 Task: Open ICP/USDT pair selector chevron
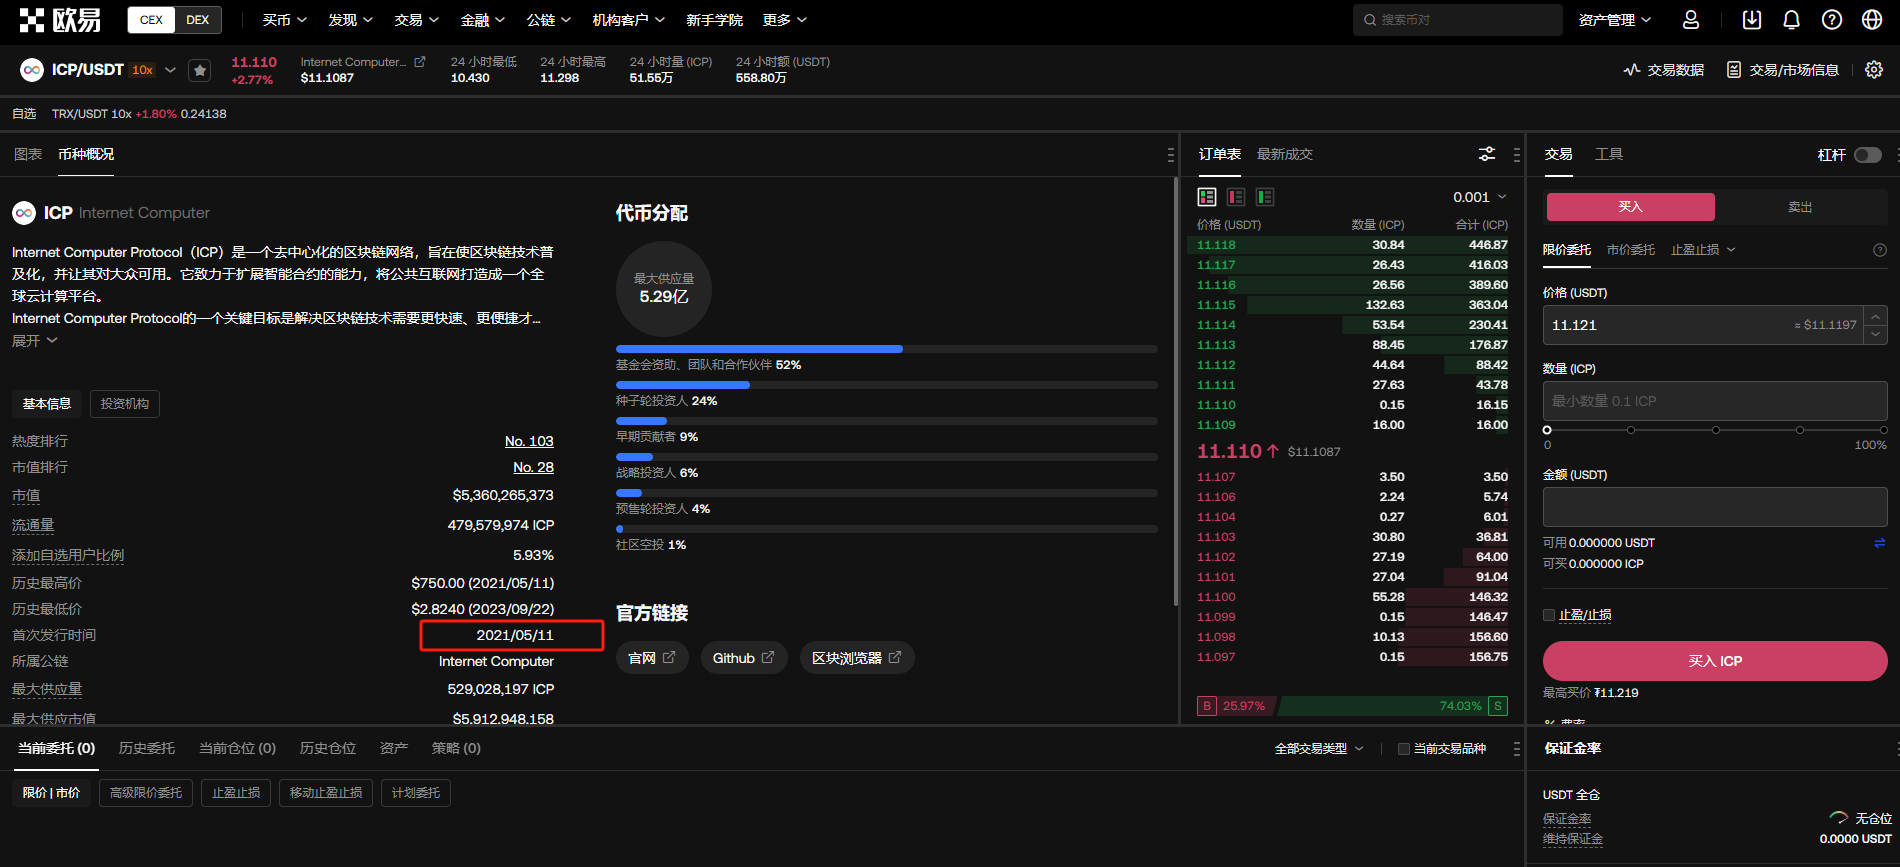pyautogui.click(x=170, y=70)
